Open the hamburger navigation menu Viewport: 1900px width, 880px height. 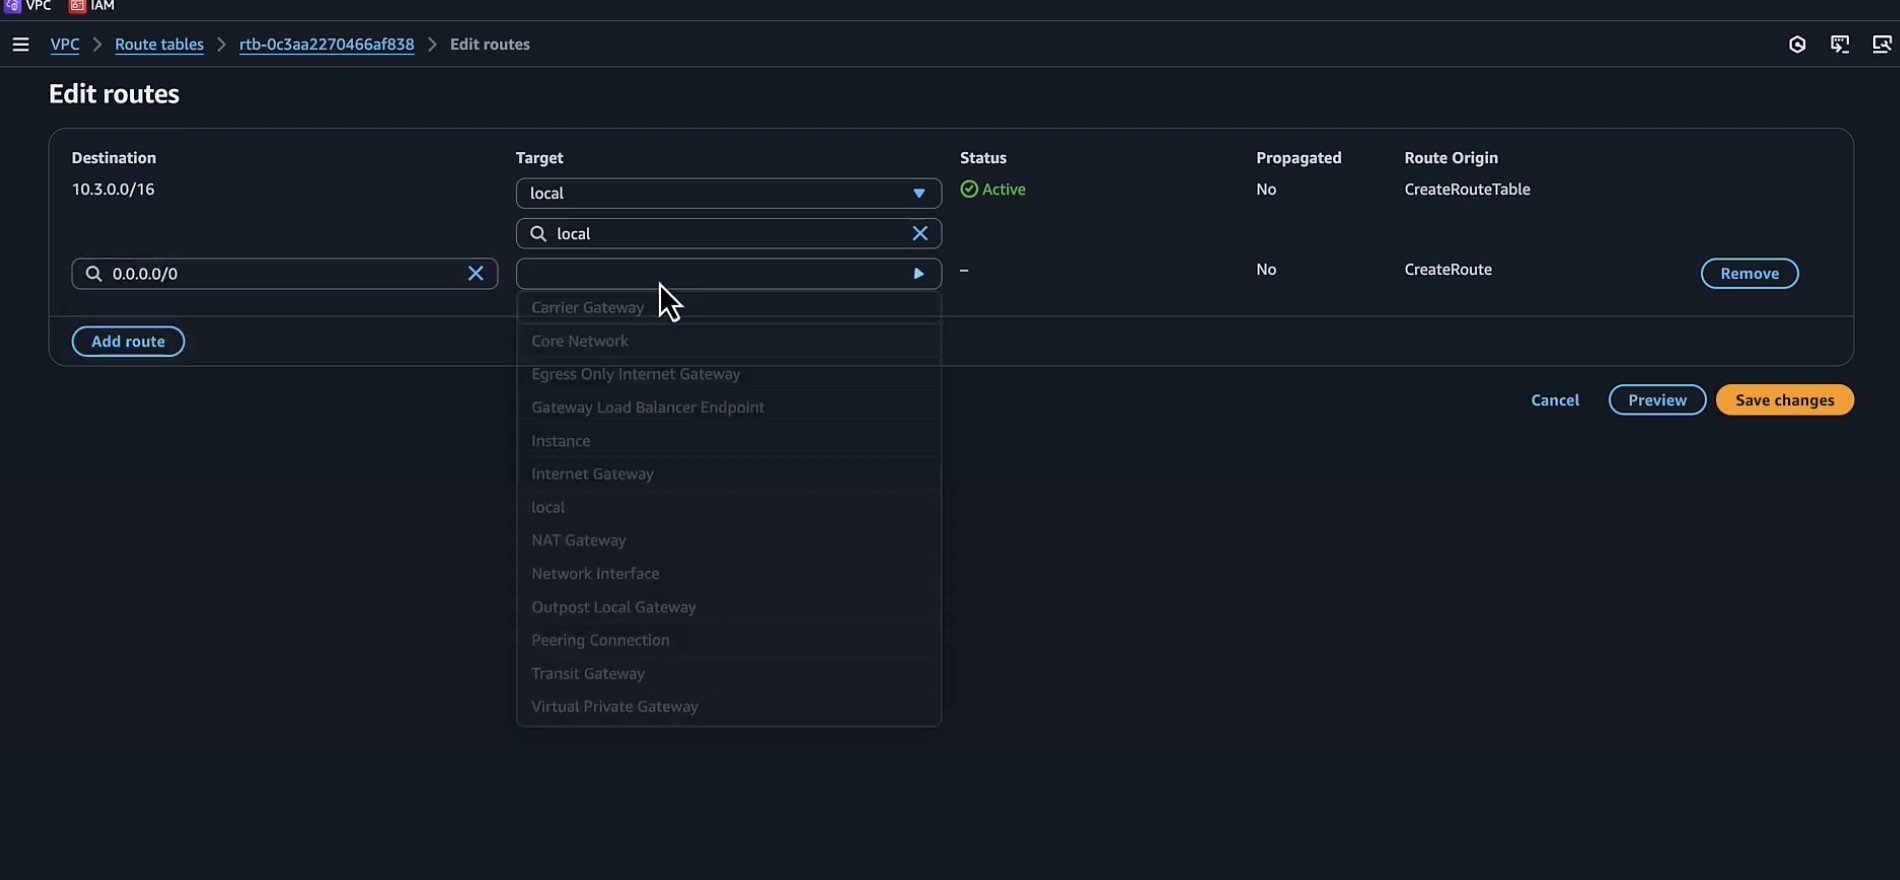pyautogui.click(x=20, y=44)
